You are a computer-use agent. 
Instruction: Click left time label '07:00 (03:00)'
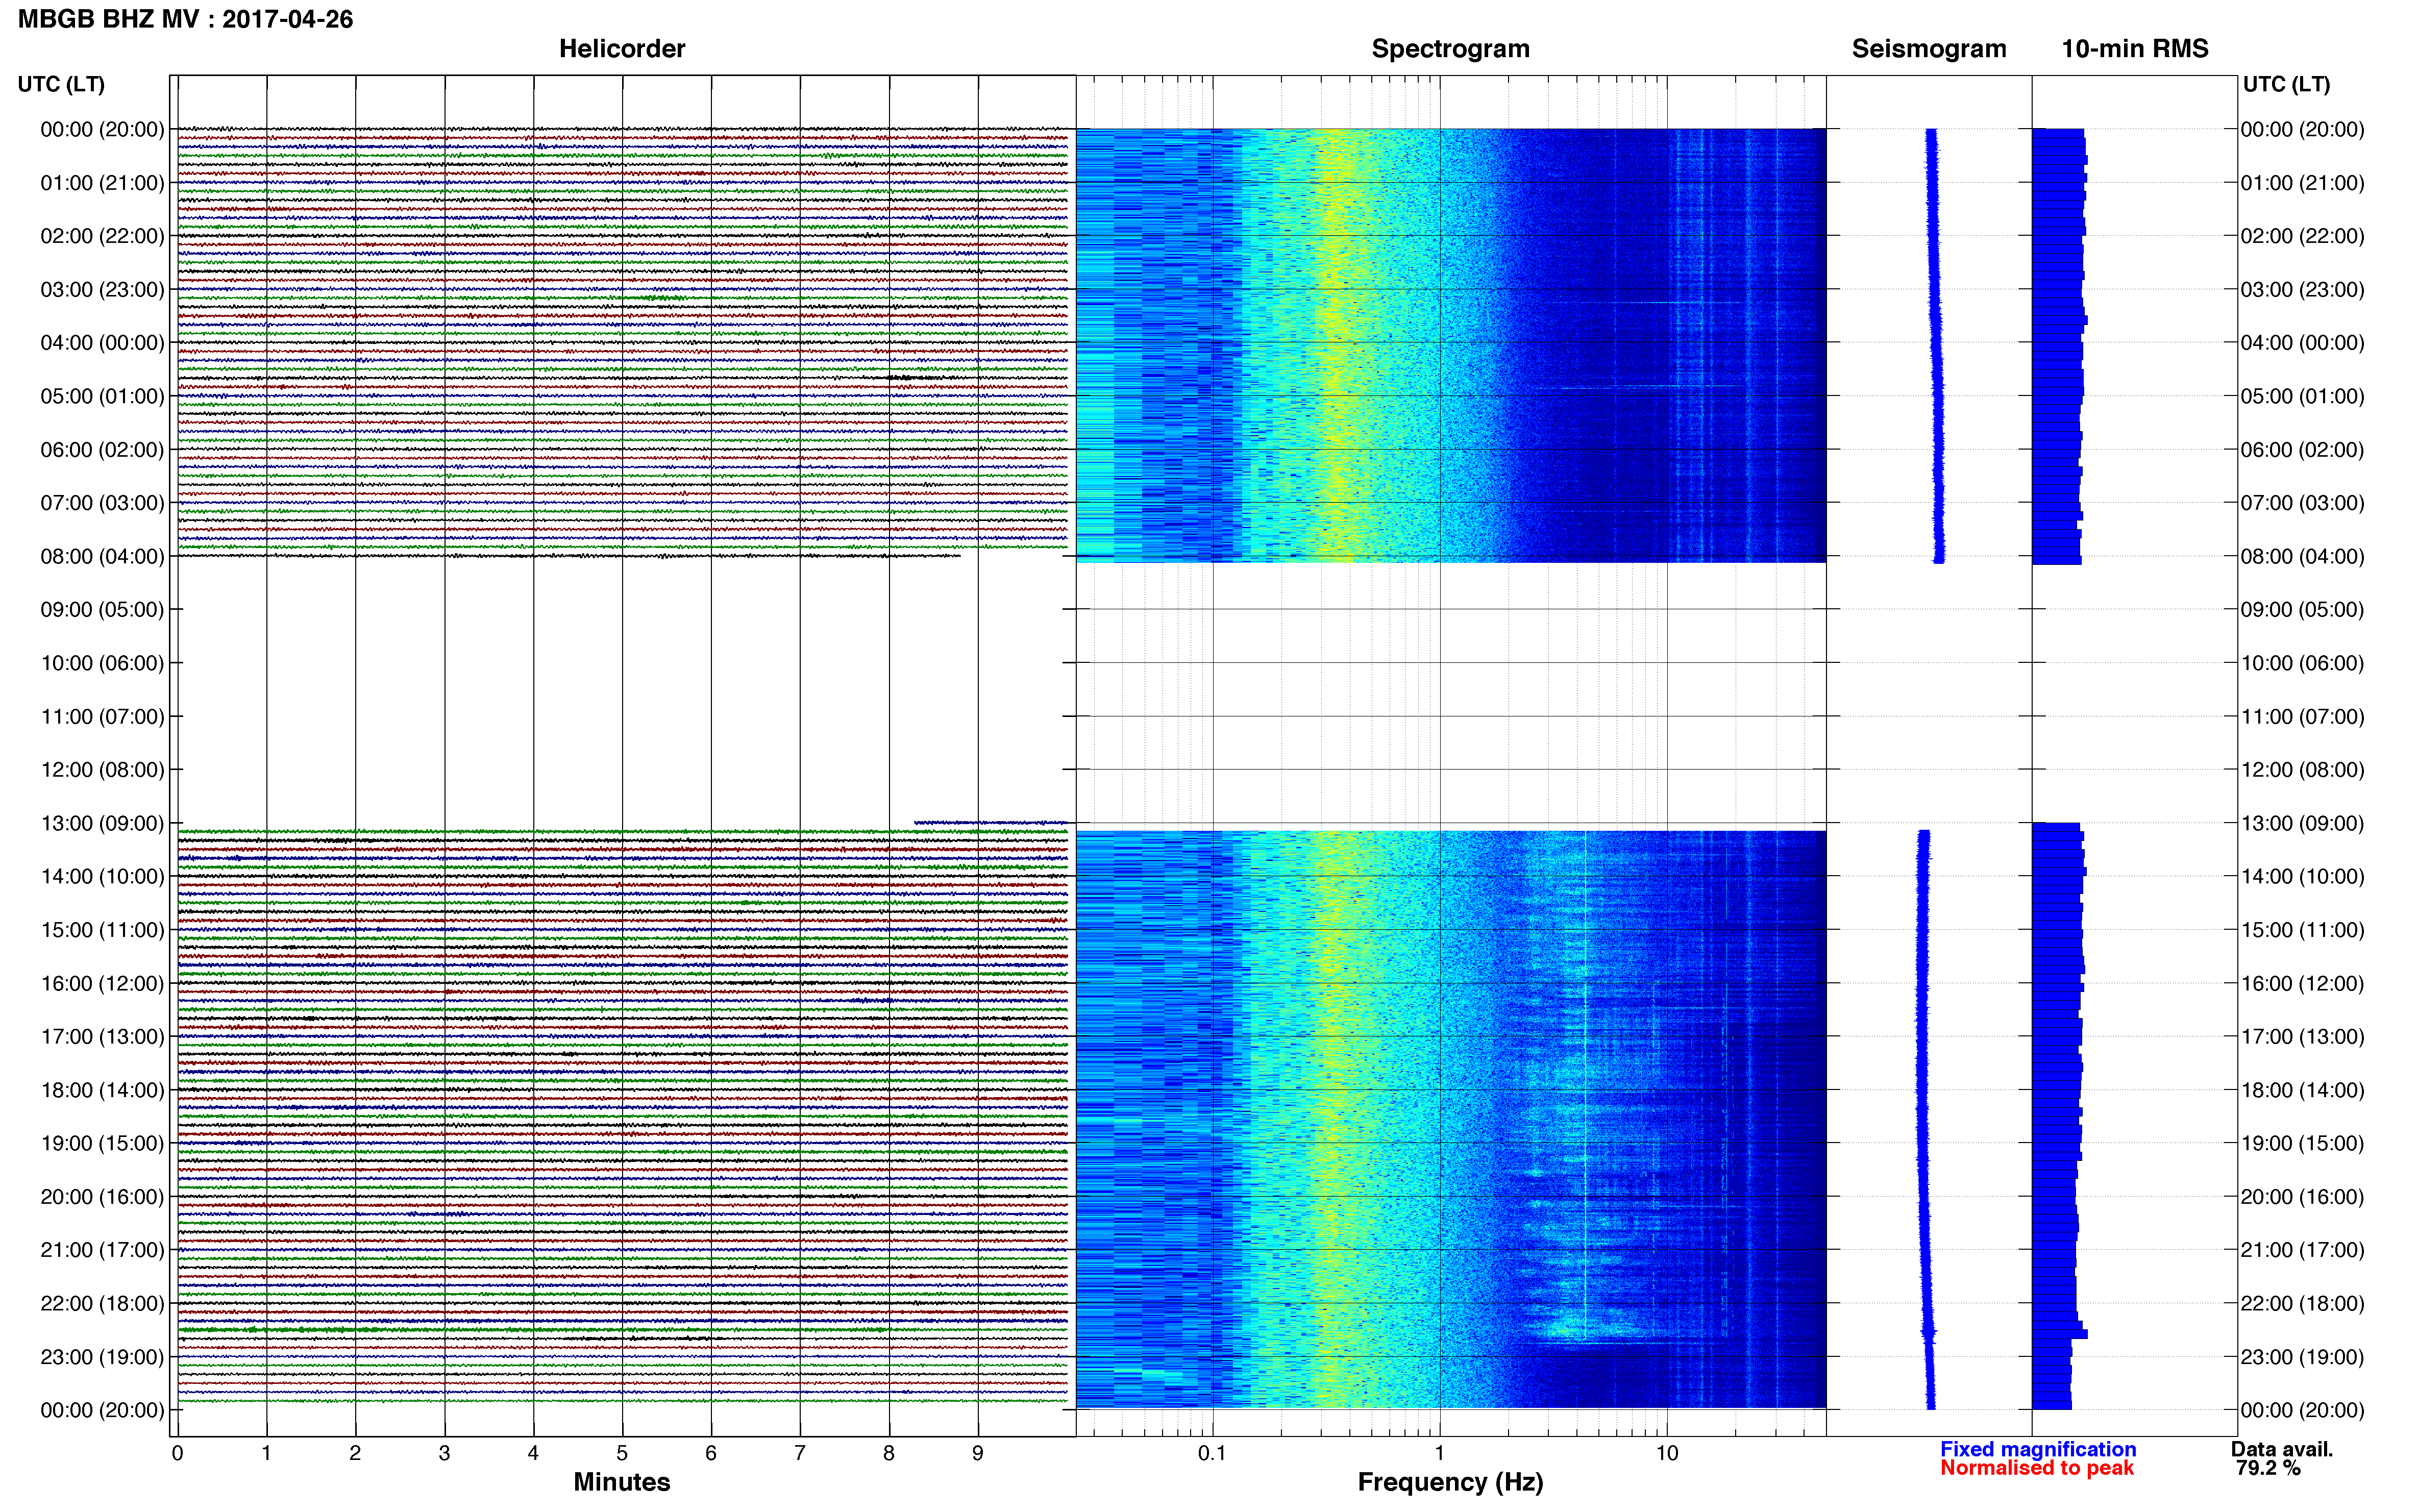[x=102, y=503]
